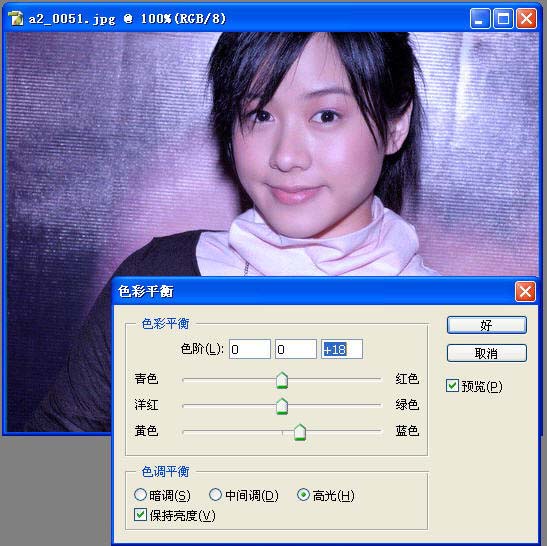The height and width of the screenshot is (546, 547).
Task: Select the 高光(H) highlights radio button
Action: tap(303, 494)
